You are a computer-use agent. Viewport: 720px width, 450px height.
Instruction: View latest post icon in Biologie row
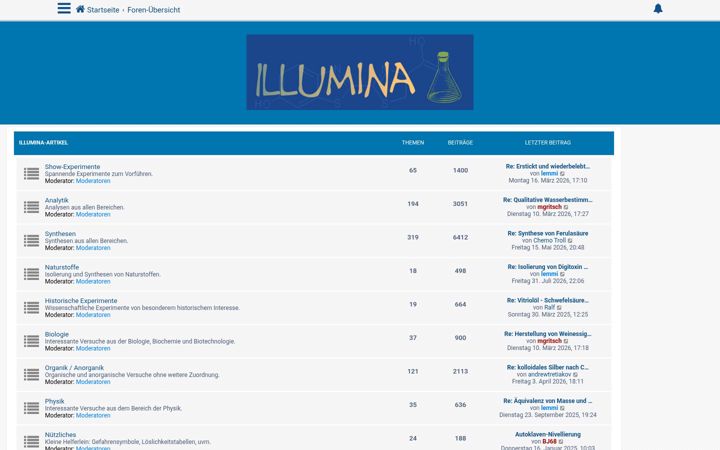[x=566, y=341]
